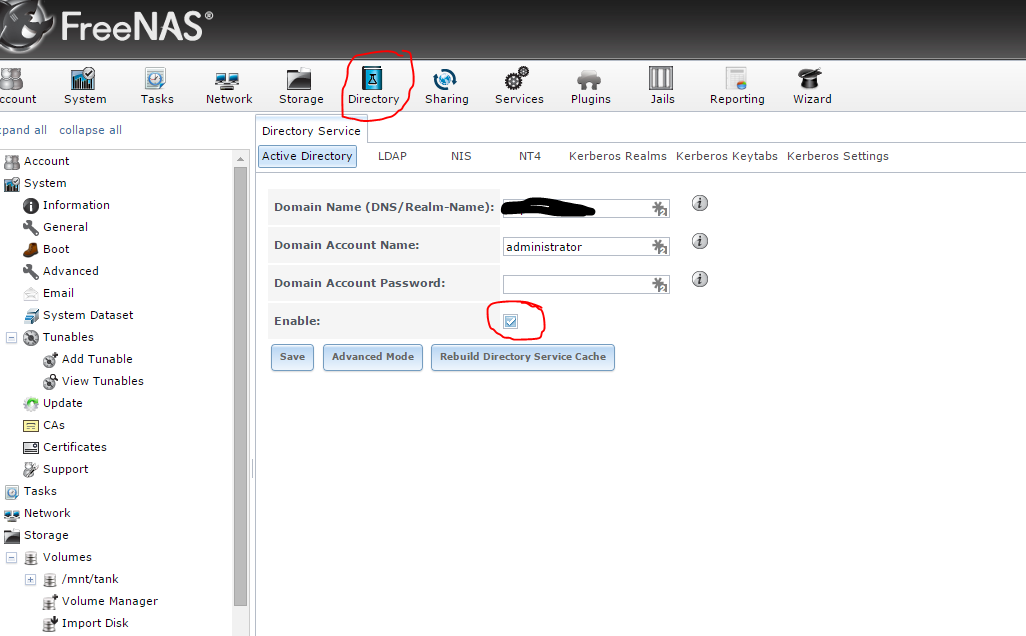
Task: Select the Directory Service tab
Action: pos(311,131)
